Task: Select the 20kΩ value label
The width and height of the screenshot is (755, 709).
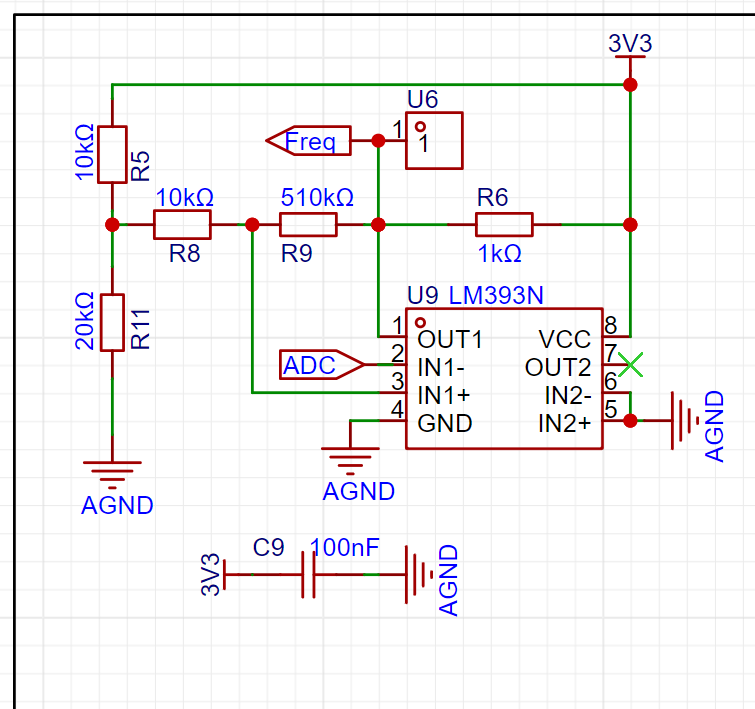Action: pos(85,321)
